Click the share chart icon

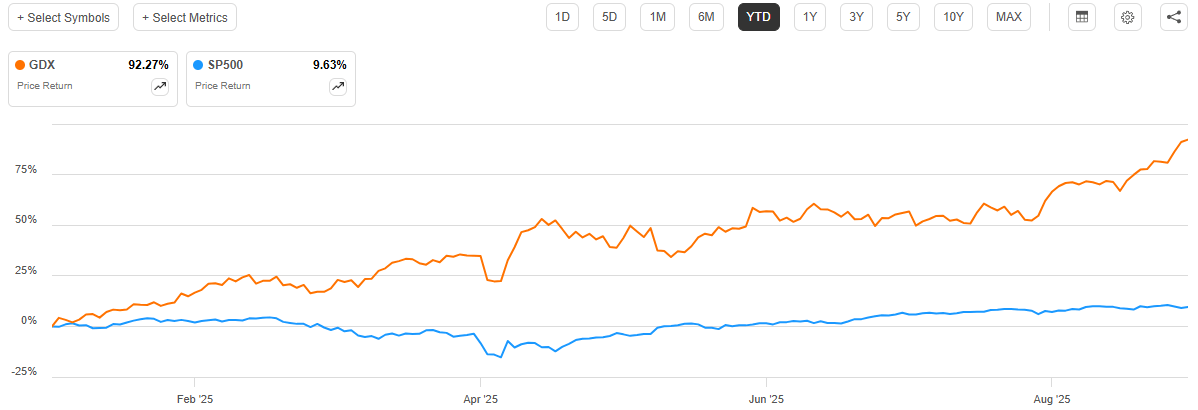point(1174,17)
